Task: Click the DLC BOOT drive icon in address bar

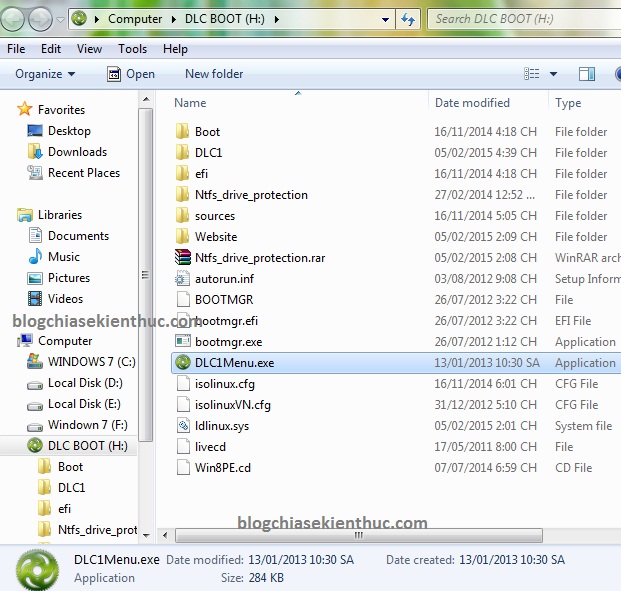Action: point(79,18)
